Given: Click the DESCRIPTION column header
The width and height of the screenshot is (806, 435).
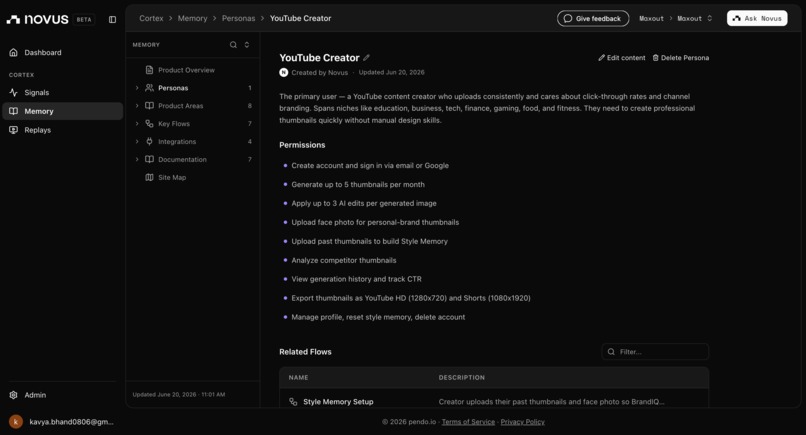Looking at the screenshot, I should tap(462, 377).
